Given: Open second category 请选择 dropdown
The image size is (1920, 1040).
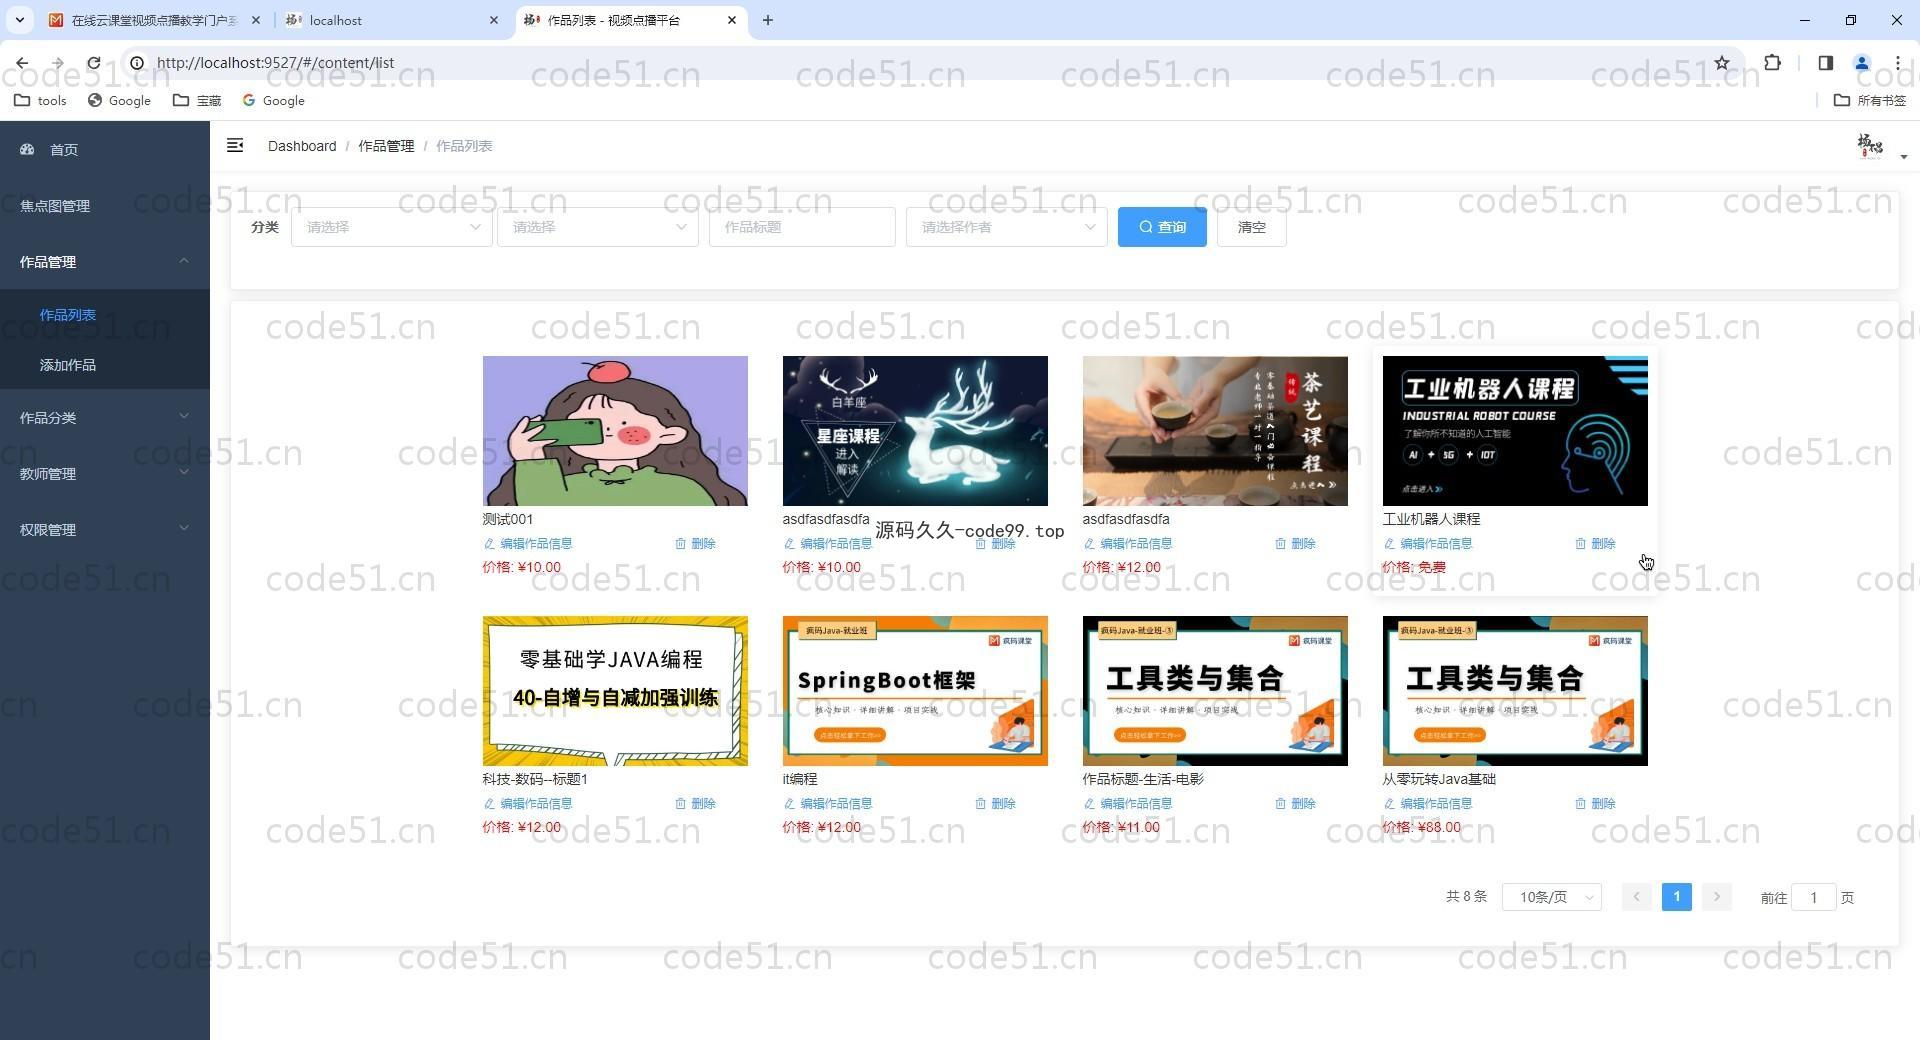Looking at the screenshot, I should click(x=597, y=227).
